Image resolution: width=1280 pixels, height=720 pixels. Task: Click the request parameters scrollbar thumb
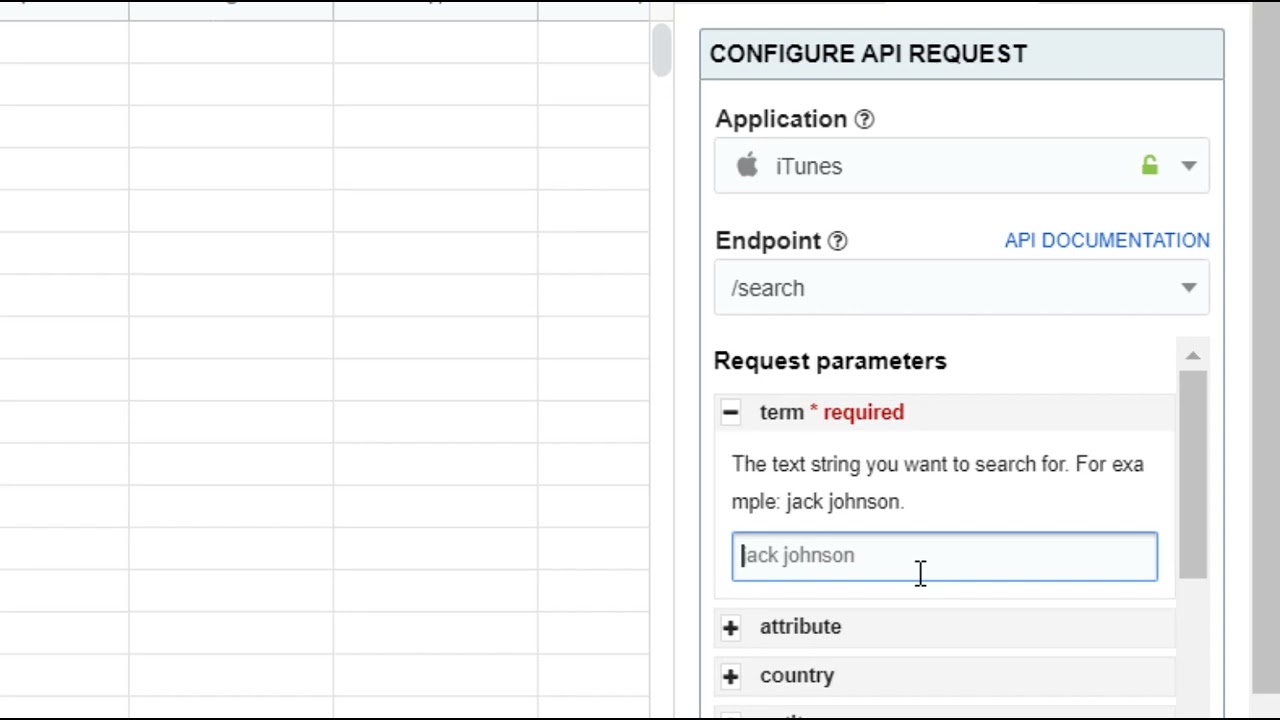(1193, 474)
